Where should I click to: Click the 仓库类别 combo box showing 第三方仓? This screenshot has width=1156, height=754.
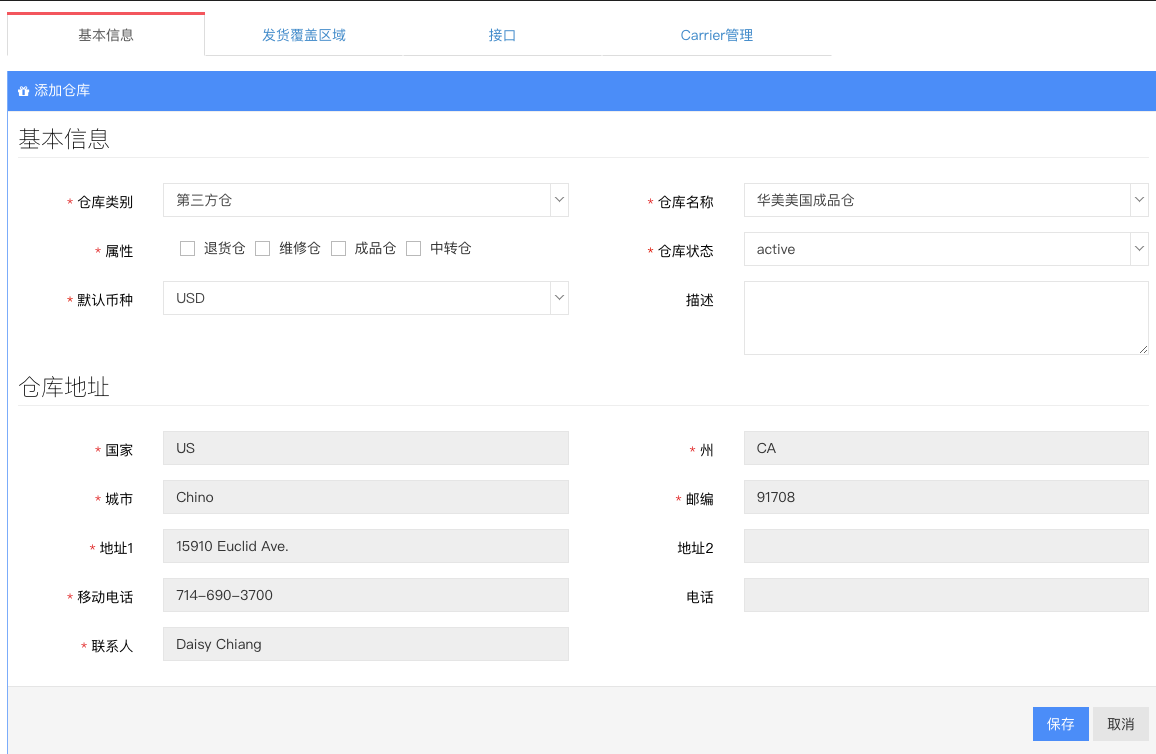coord(366,200)
